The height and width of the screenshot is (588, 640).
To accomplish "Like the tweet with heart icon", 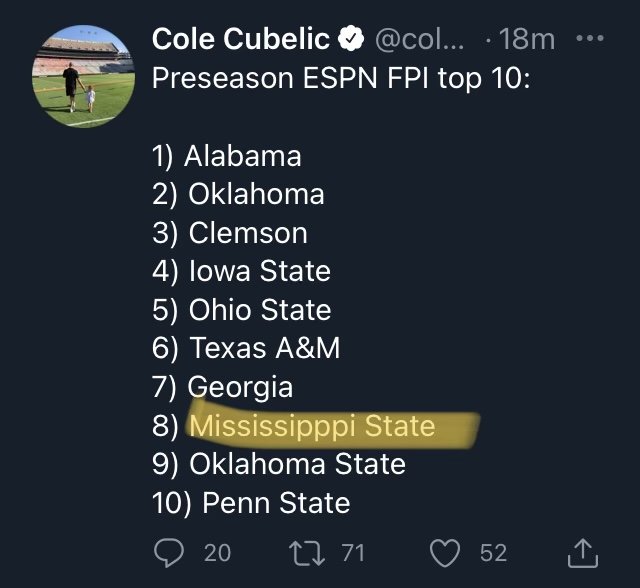I will point(445,553).
